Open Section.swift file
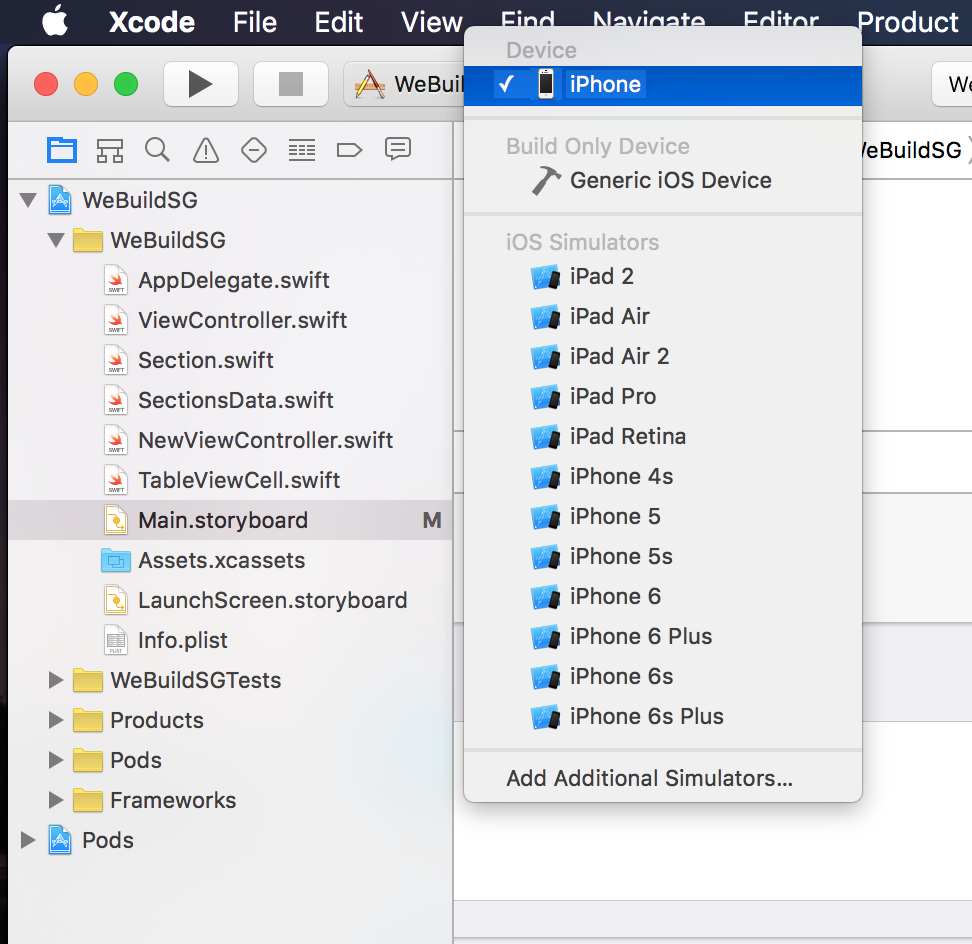Screen dimensions: 972x944 coord(230,360)
